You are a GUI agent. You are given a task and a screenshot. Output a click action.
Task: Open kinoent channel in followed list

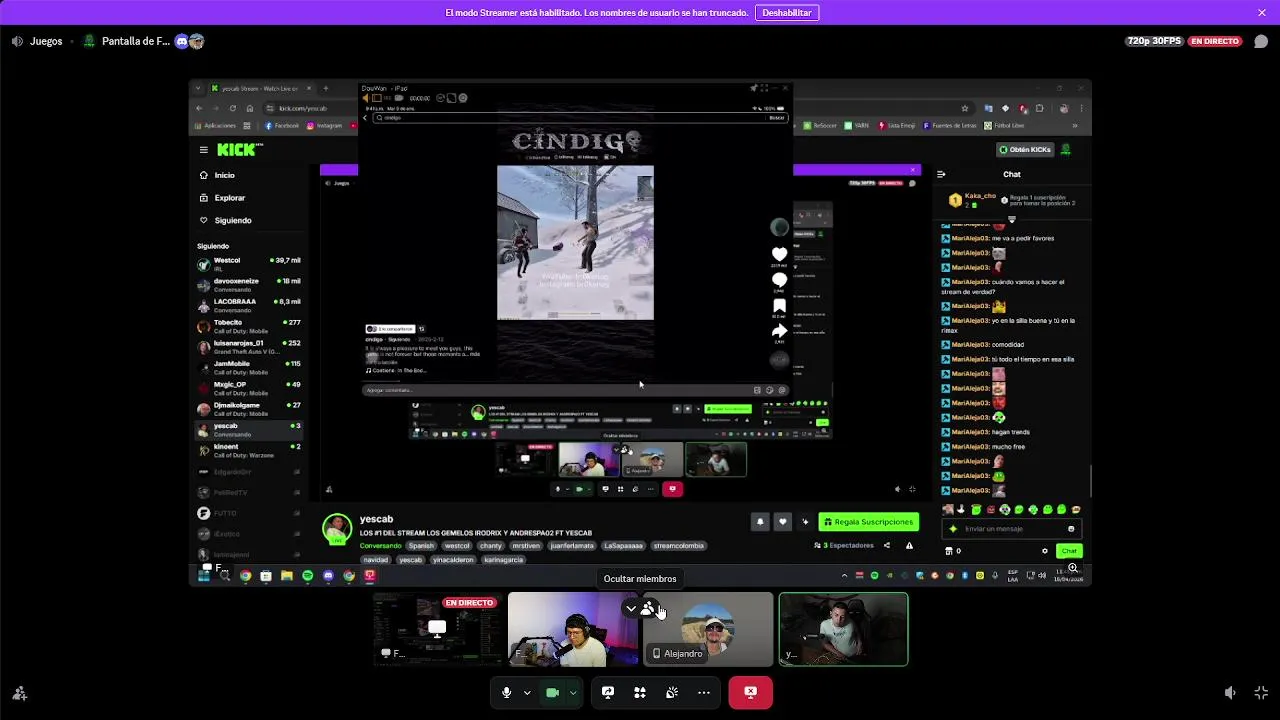tap(249, 450)
